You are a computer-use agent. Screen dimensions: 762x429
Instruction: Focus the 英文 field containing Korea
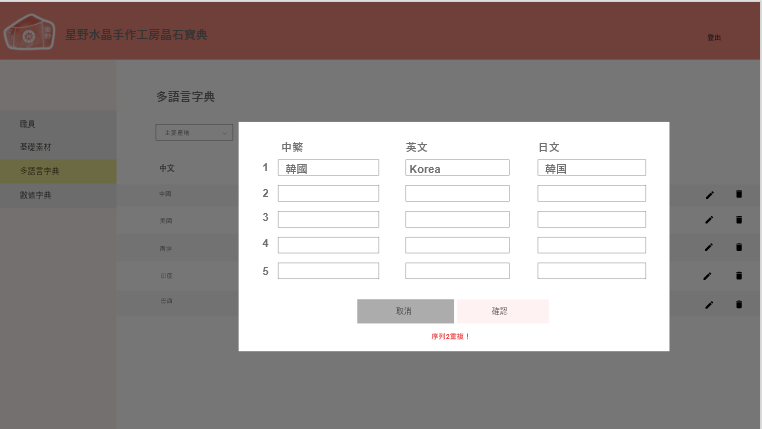point(457,168)
